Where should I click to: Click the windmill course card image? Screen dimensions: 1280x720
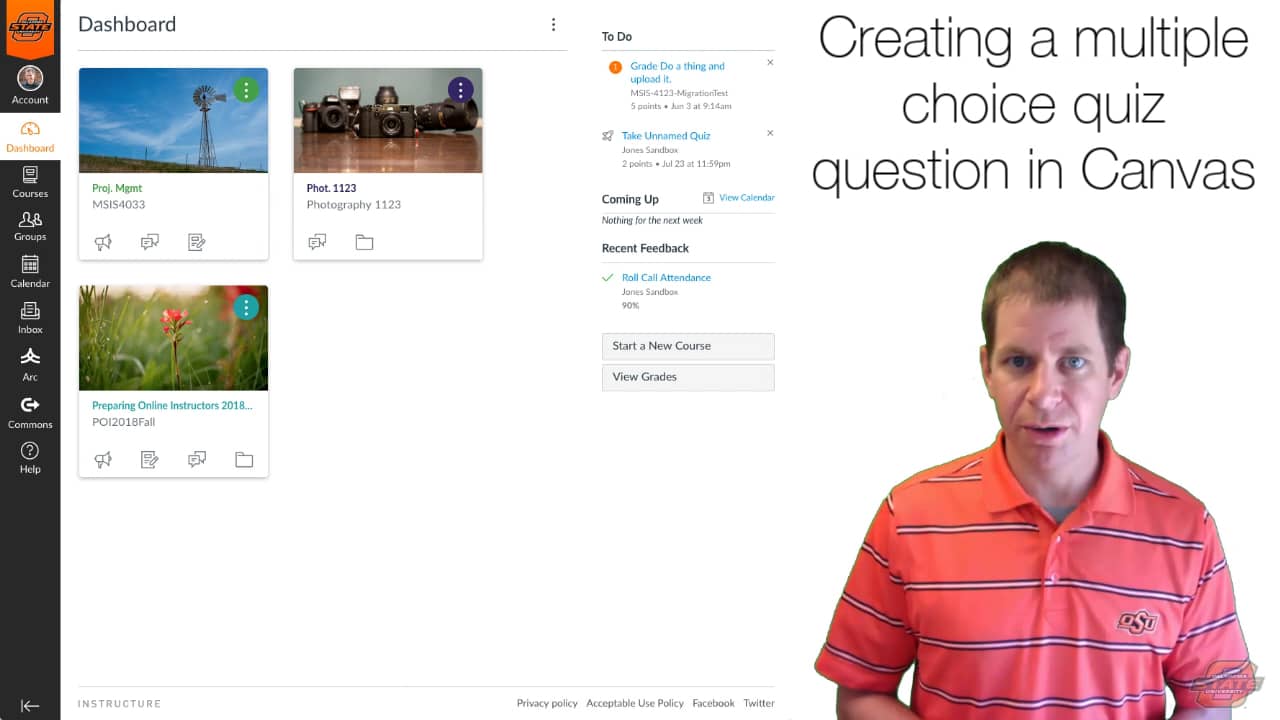coord(173,120)
